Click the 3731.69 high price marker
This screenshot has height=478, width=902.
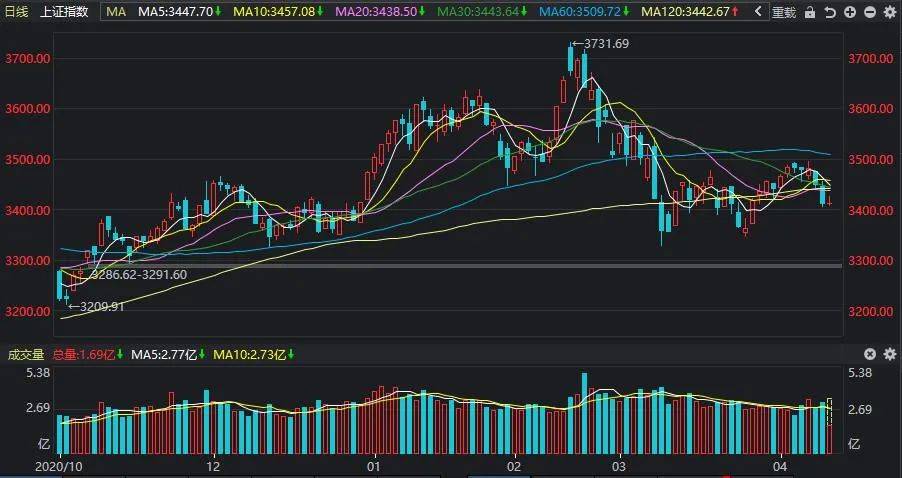tap(608, 44)
